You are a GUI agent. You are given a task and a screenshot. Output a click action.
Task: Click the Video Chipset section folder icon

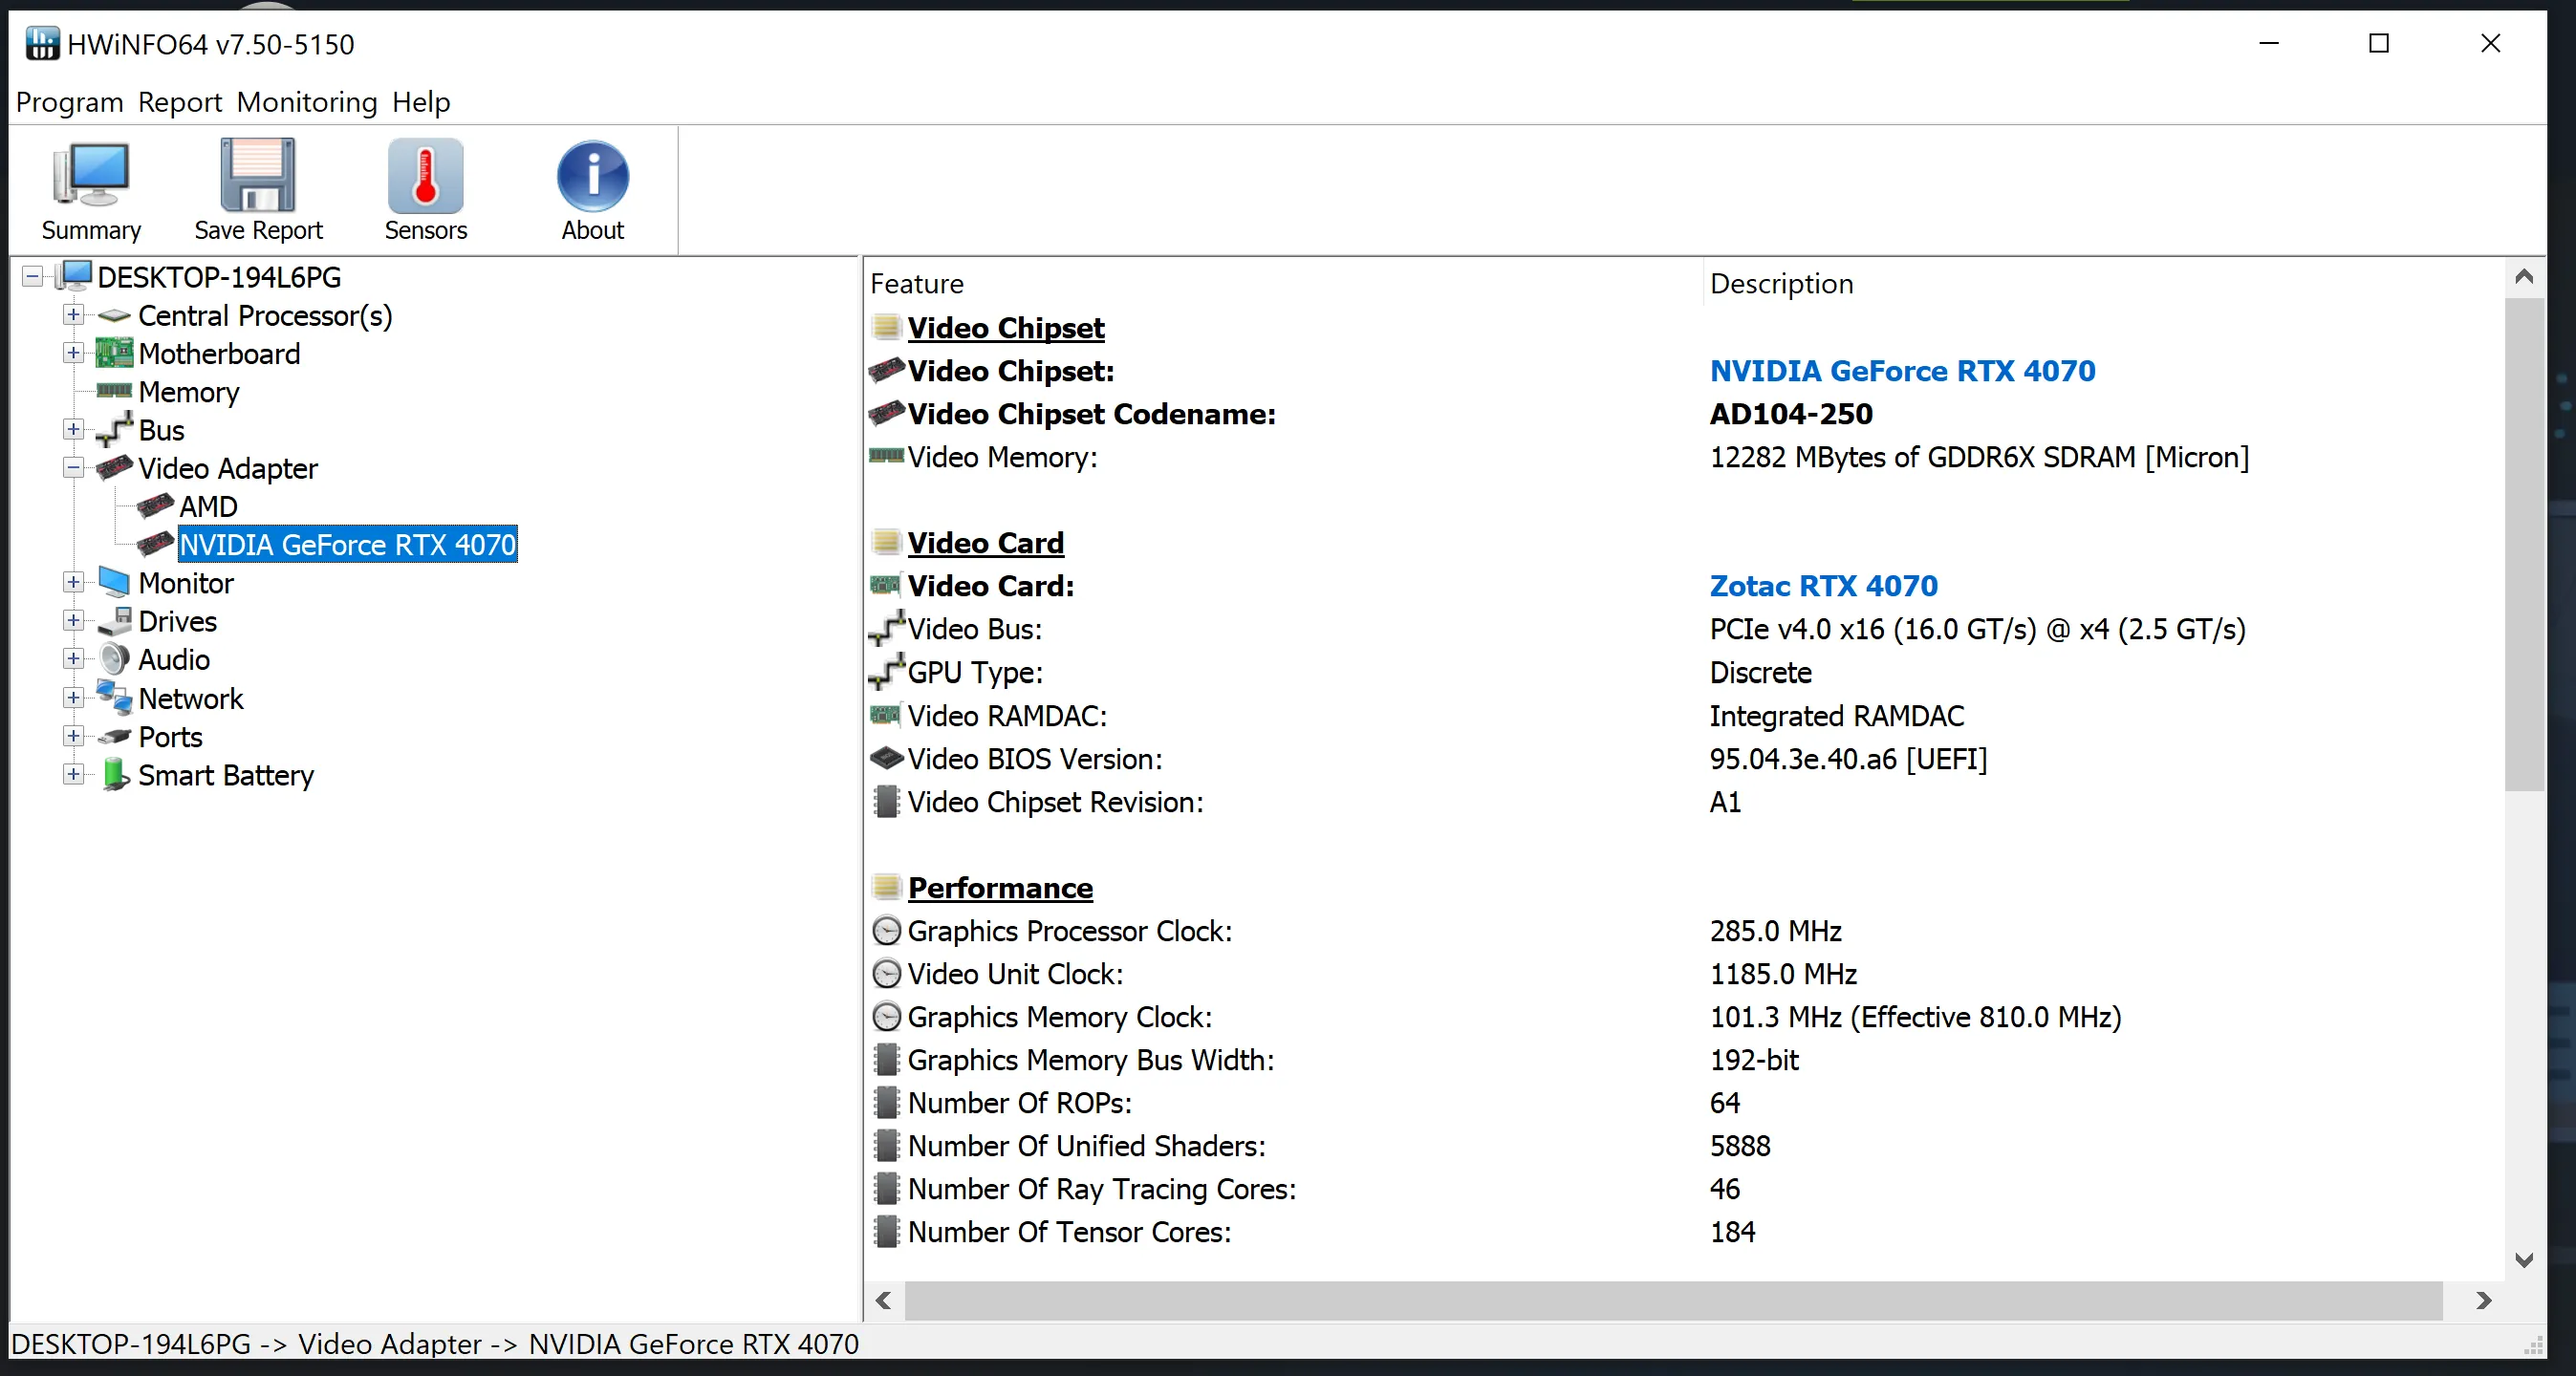pos(886,327)
